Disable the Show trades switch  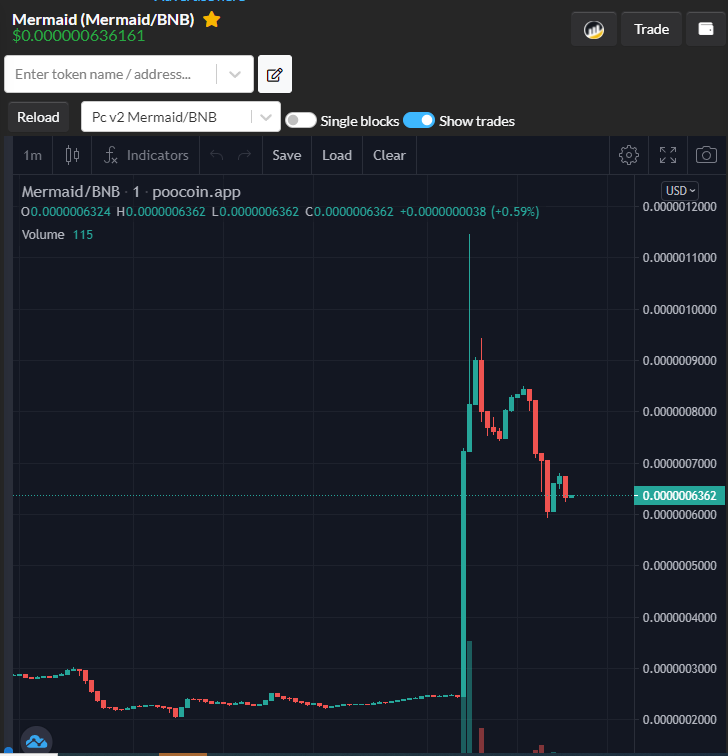(x=419, y=121)
